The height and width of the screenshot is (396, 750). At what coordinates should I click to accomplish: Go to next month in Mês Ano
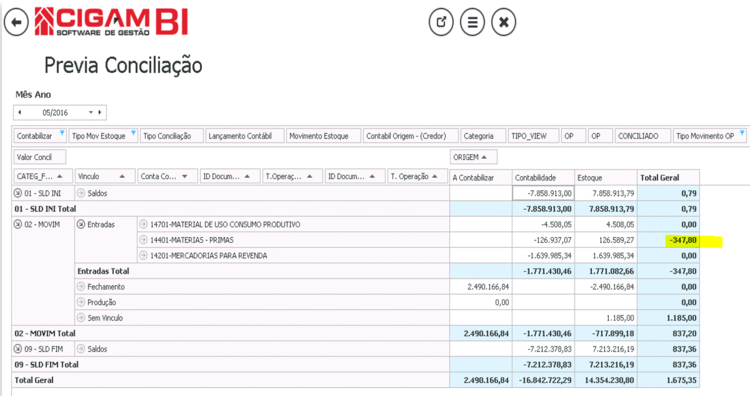(99, 112)
